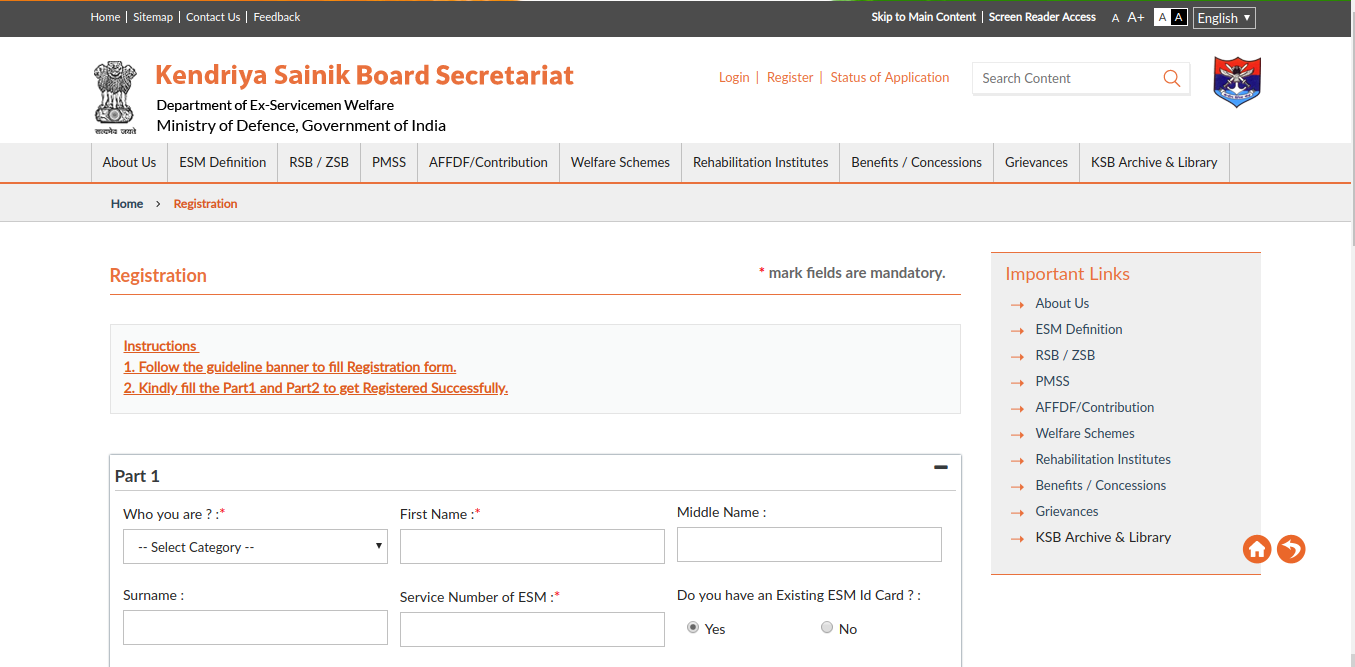
Task: Click the KSB crest emblem
Action: [1237, 82]
